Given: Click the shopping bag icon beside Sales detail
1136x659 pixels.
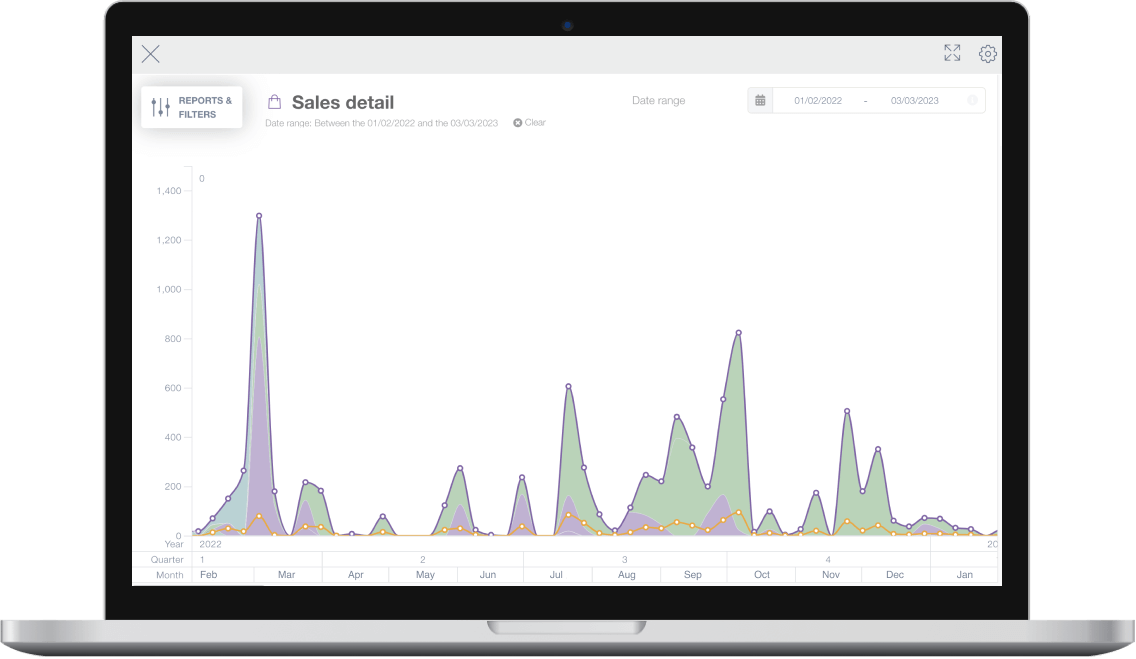Looking at the screenshot, I should pyautogui.click(x=274, y=102).
